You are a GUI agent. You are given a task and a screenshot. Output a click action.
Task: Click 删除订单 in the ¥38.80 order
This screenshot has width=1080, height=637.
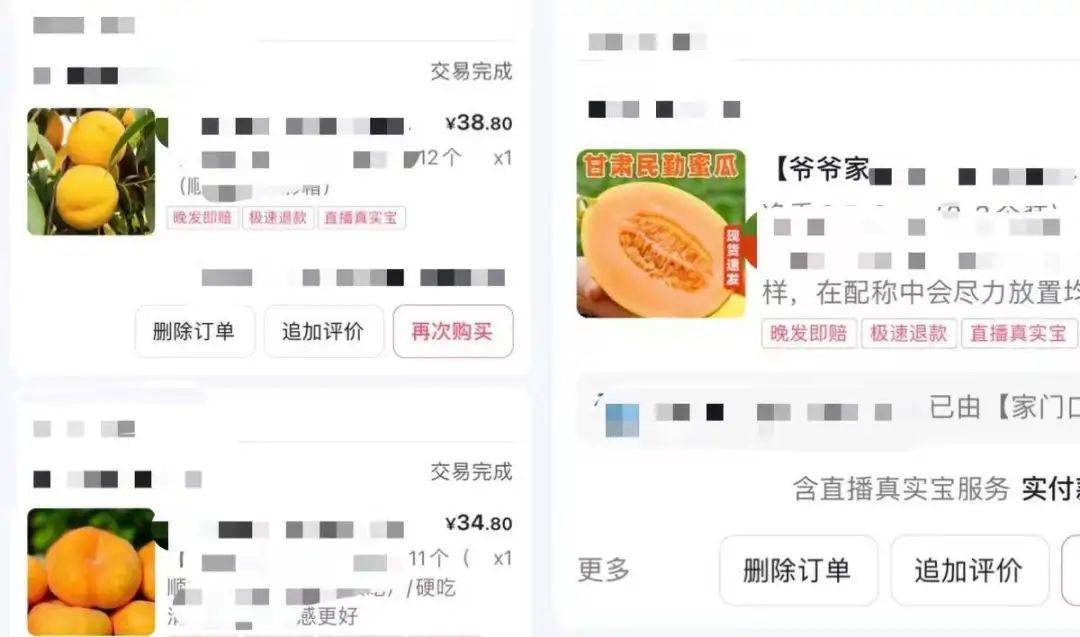194,331
